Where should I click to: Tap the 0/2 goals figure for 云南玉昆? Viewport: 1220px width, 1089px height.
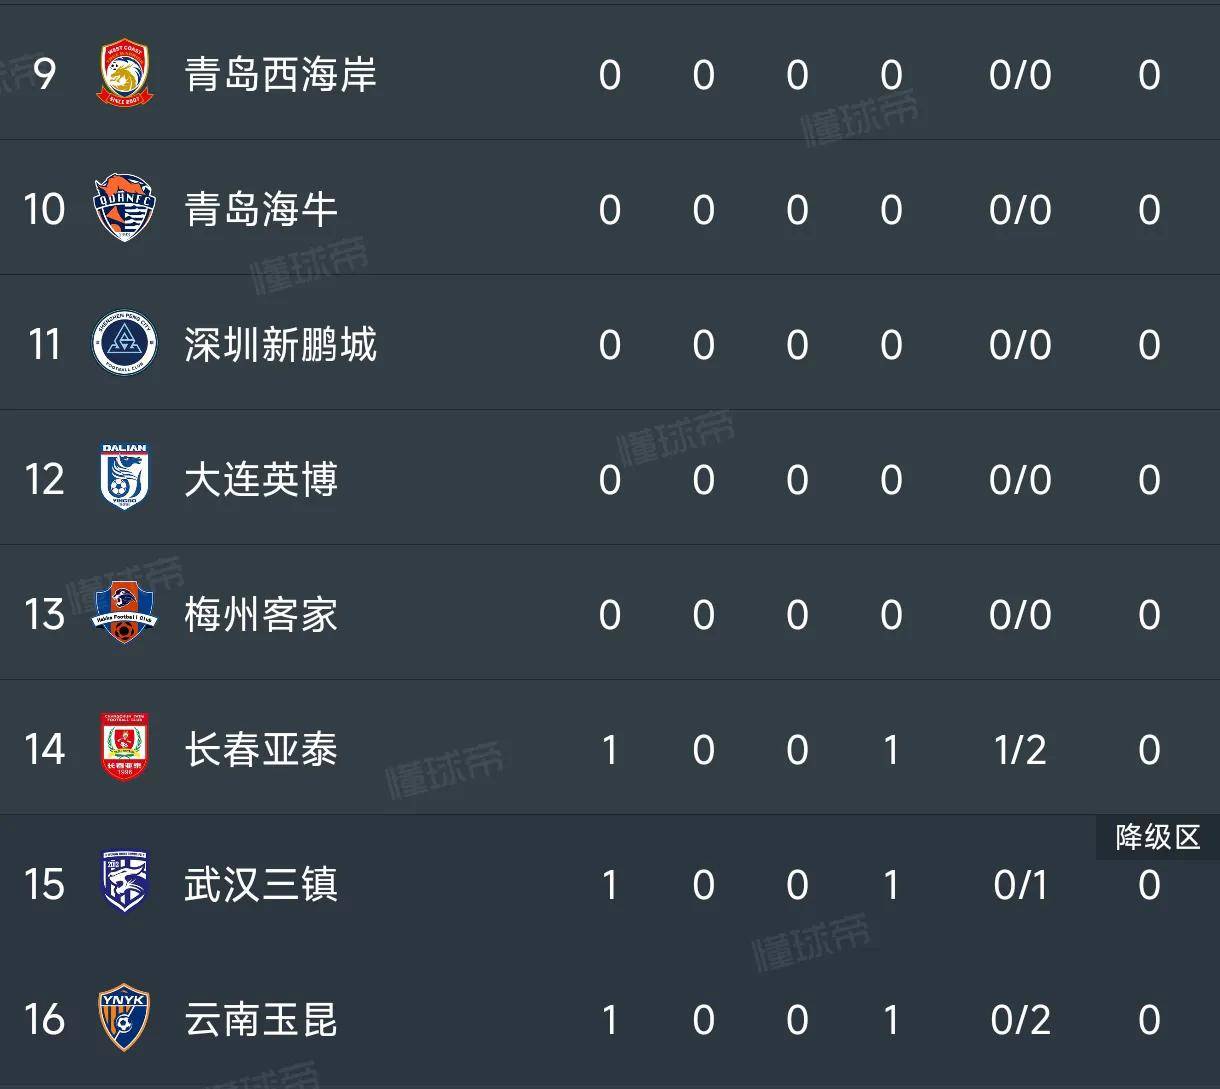(x=1020, y=1020)
